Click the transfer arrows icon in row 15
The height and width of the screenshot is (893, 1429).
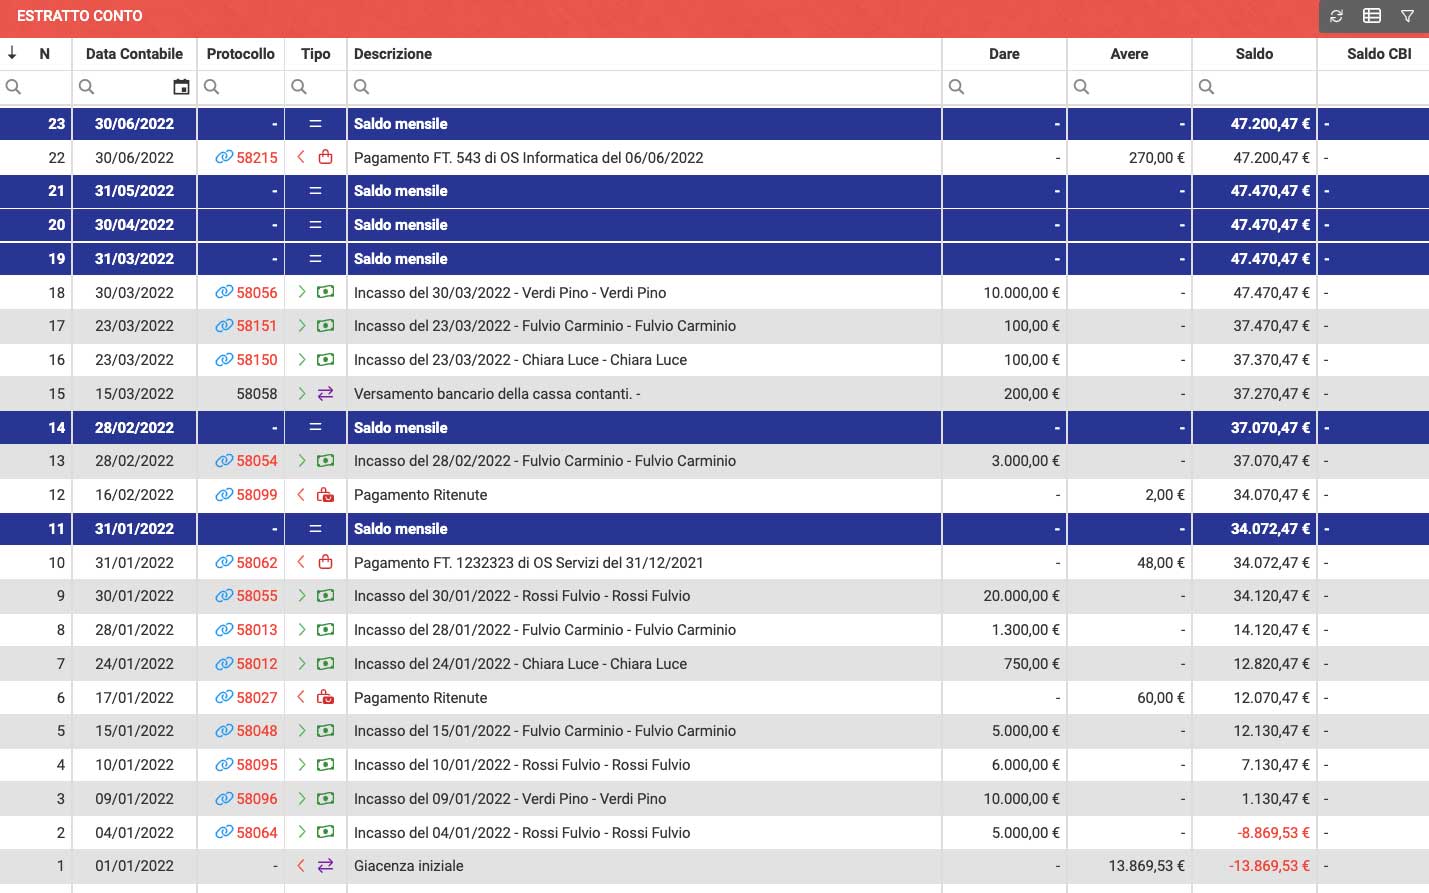point(325,394)
